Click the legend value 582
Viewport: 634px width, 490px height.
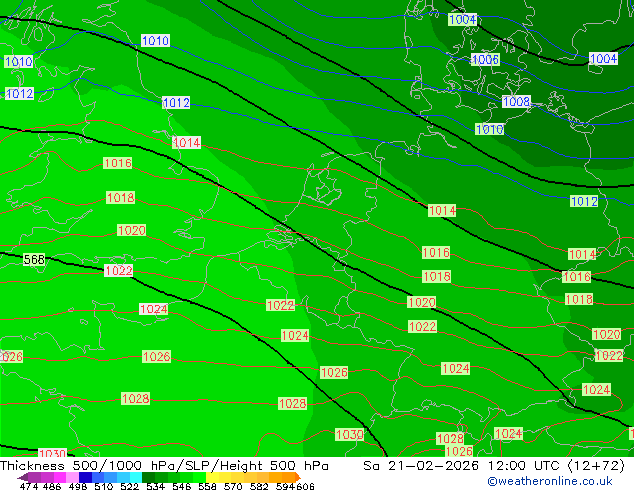(259, 486)
